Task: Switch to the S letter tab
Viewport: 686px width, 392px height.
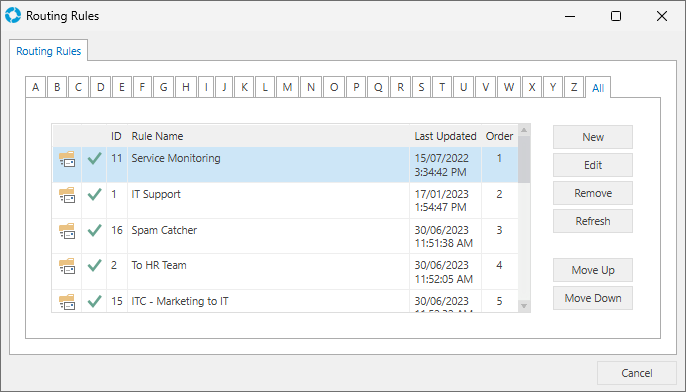Action: (x=421, y=87)
